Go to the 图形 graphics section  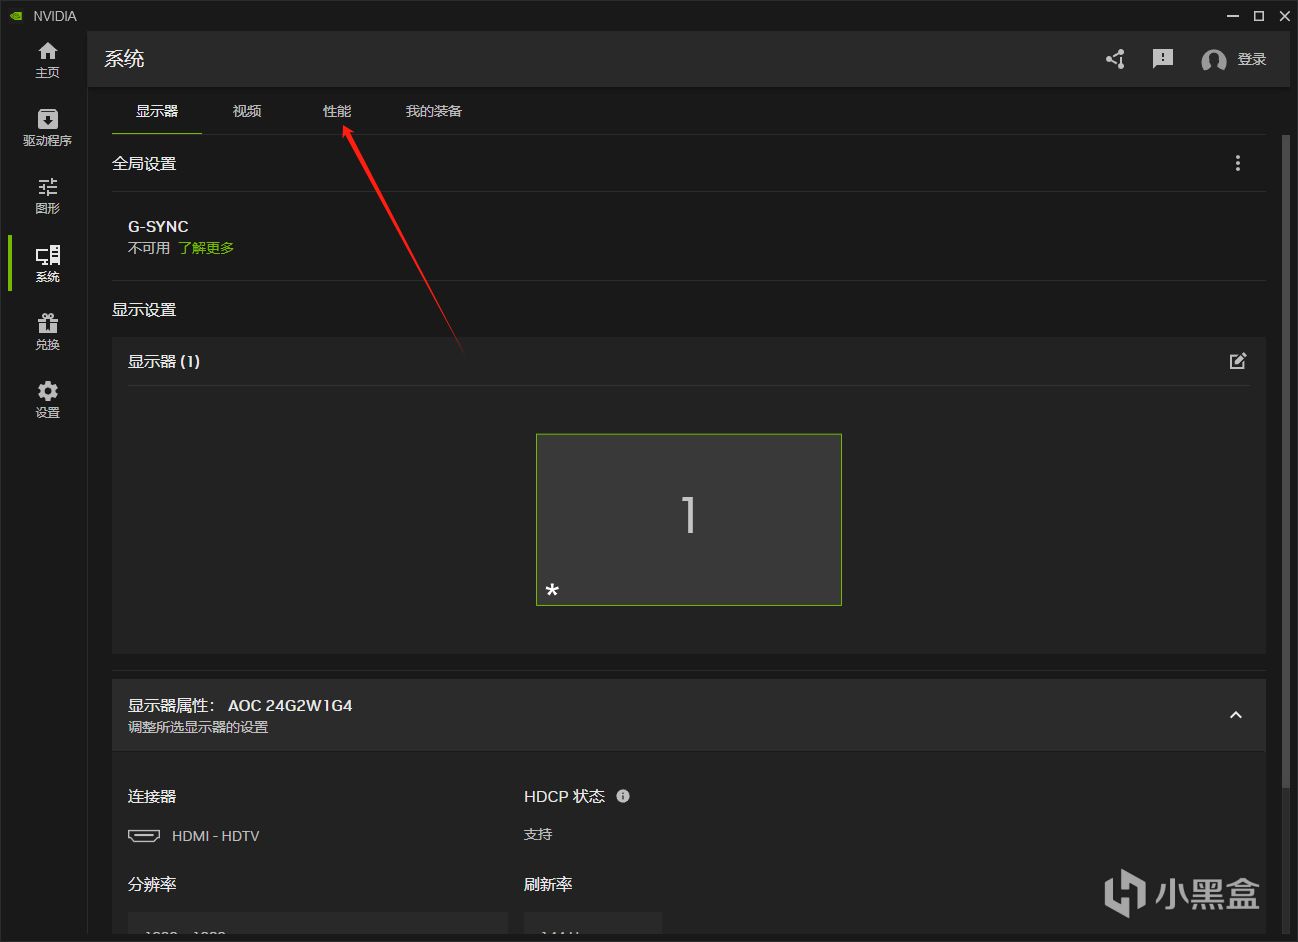pyautogui.click(x=47, y=196)
